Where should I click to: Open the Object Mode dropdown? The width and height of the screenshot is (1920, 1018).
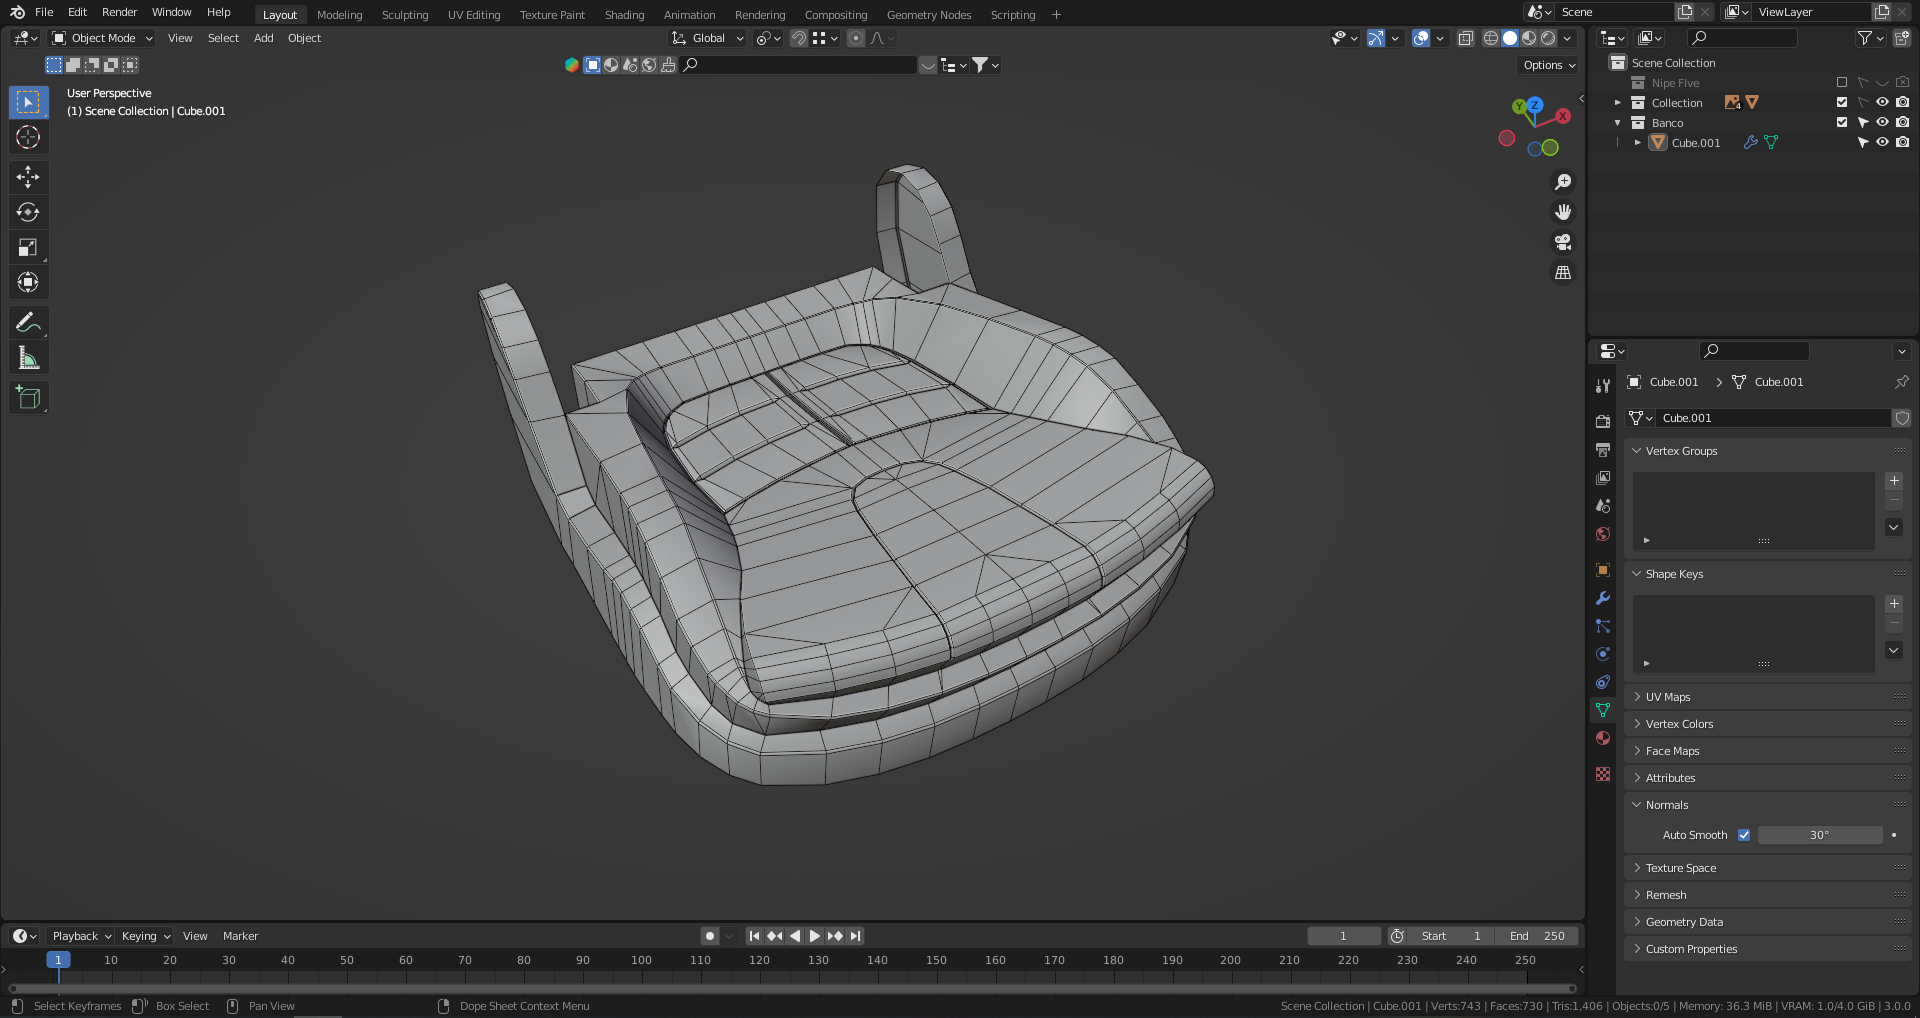[x=103, y=38]
